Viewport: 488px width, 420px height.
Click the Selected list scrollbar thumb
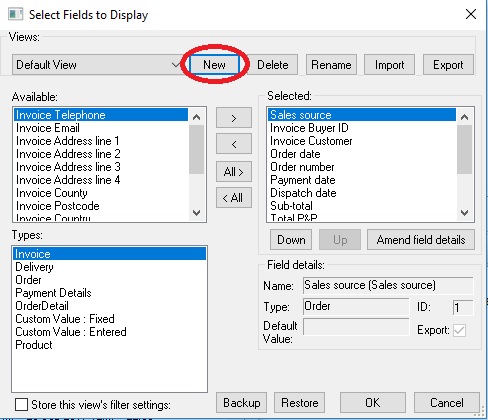point(464,149)
